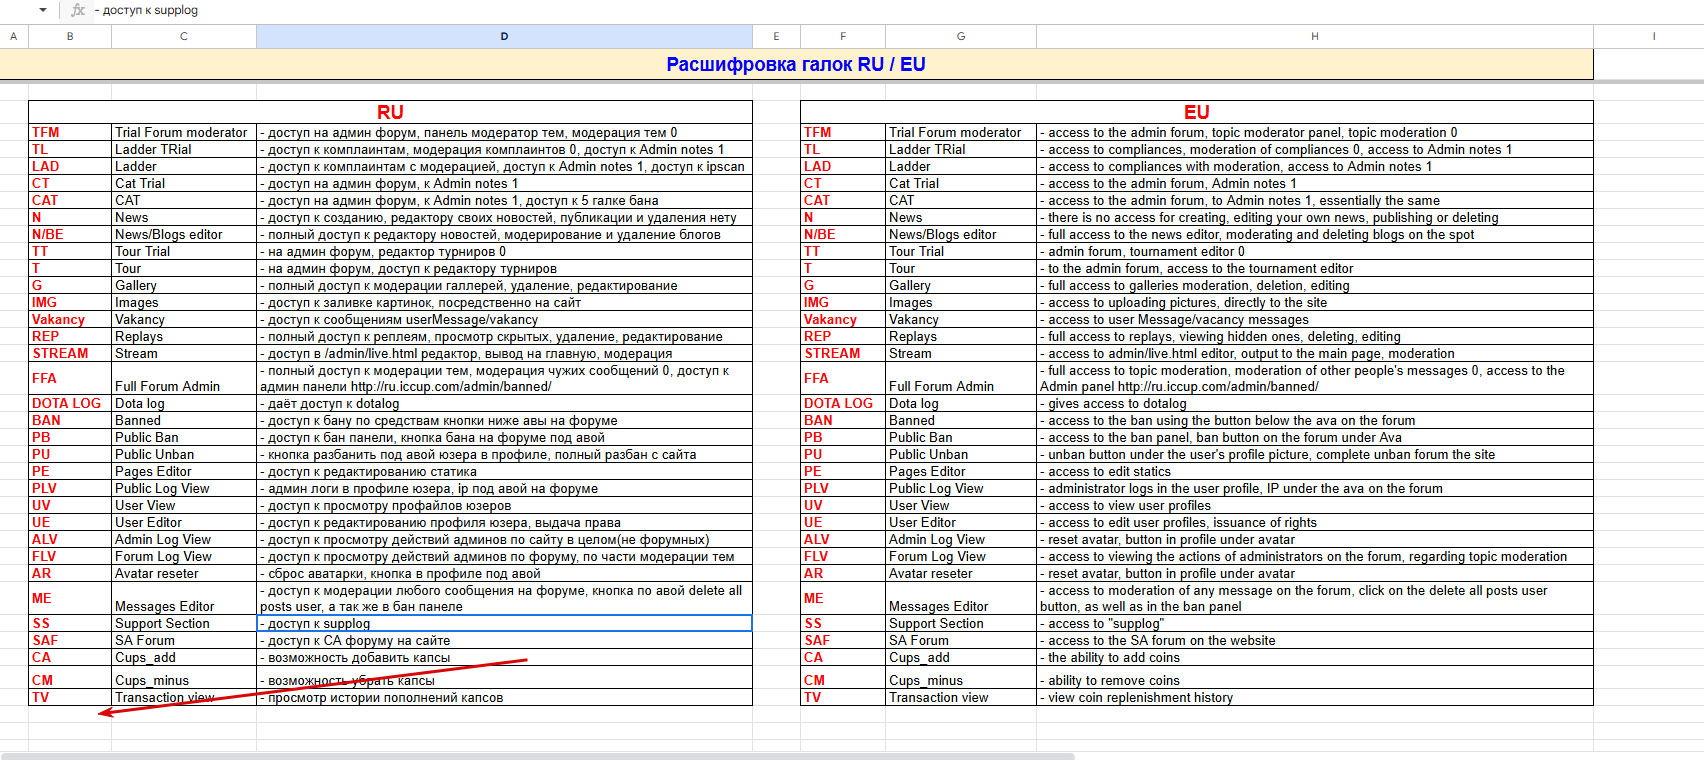The image size is (1704, 760).
Task: Click 'access to "supplog"' cell
Action: (x=1315, y=623)
